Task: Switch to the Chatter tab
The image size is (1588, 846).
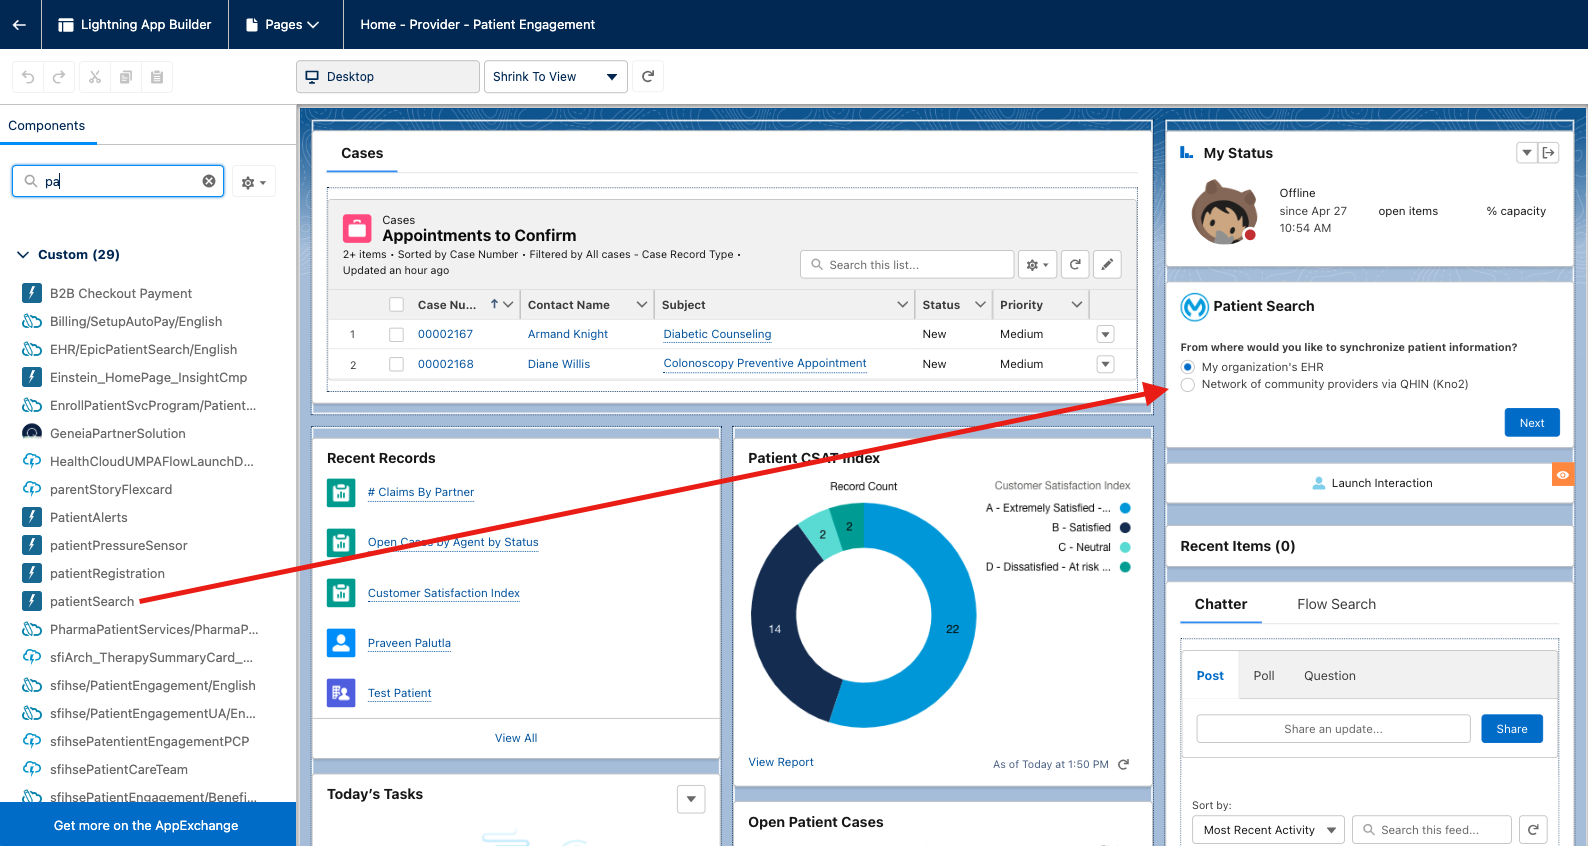Action: [1221, 604]
